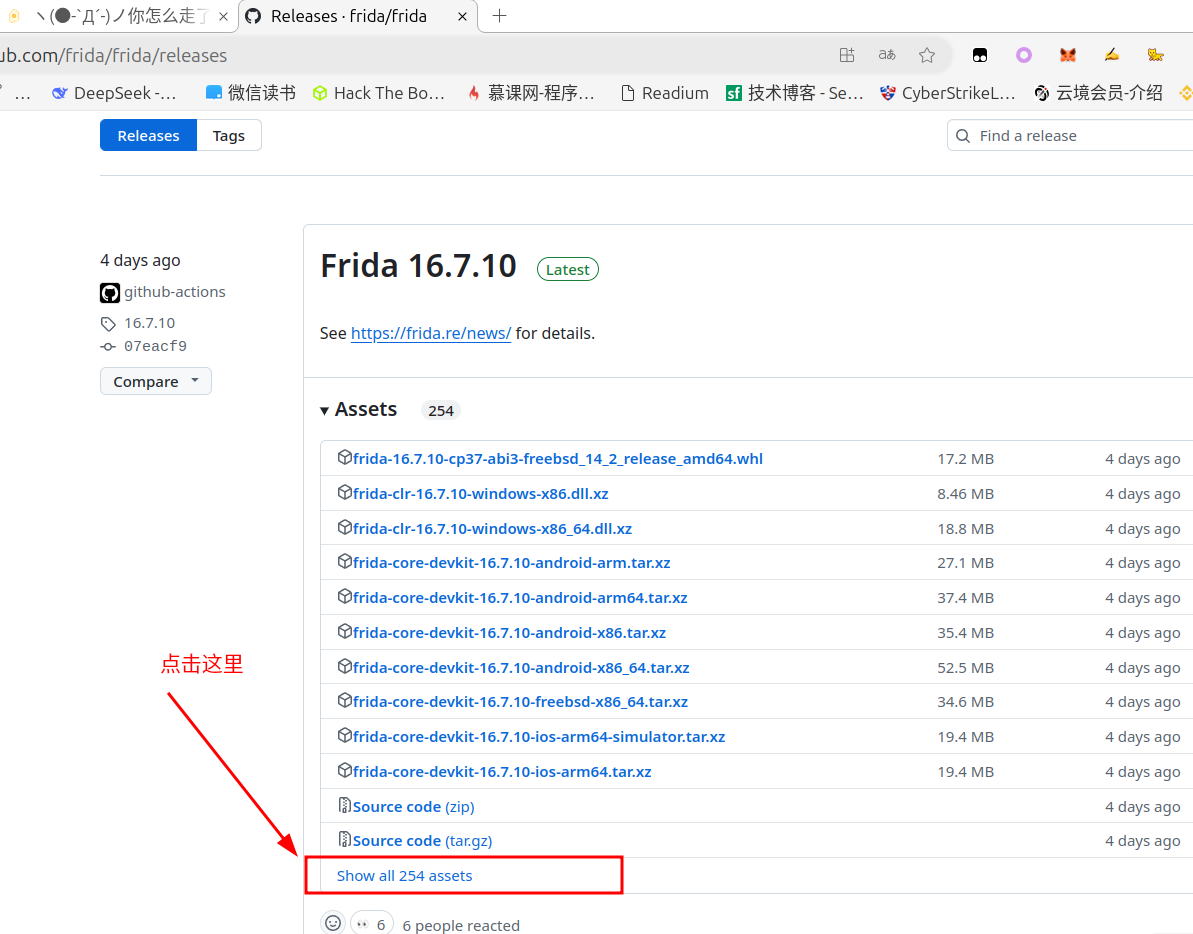
Task: Open a new browser tab with plus button
Action: point(500,16)
